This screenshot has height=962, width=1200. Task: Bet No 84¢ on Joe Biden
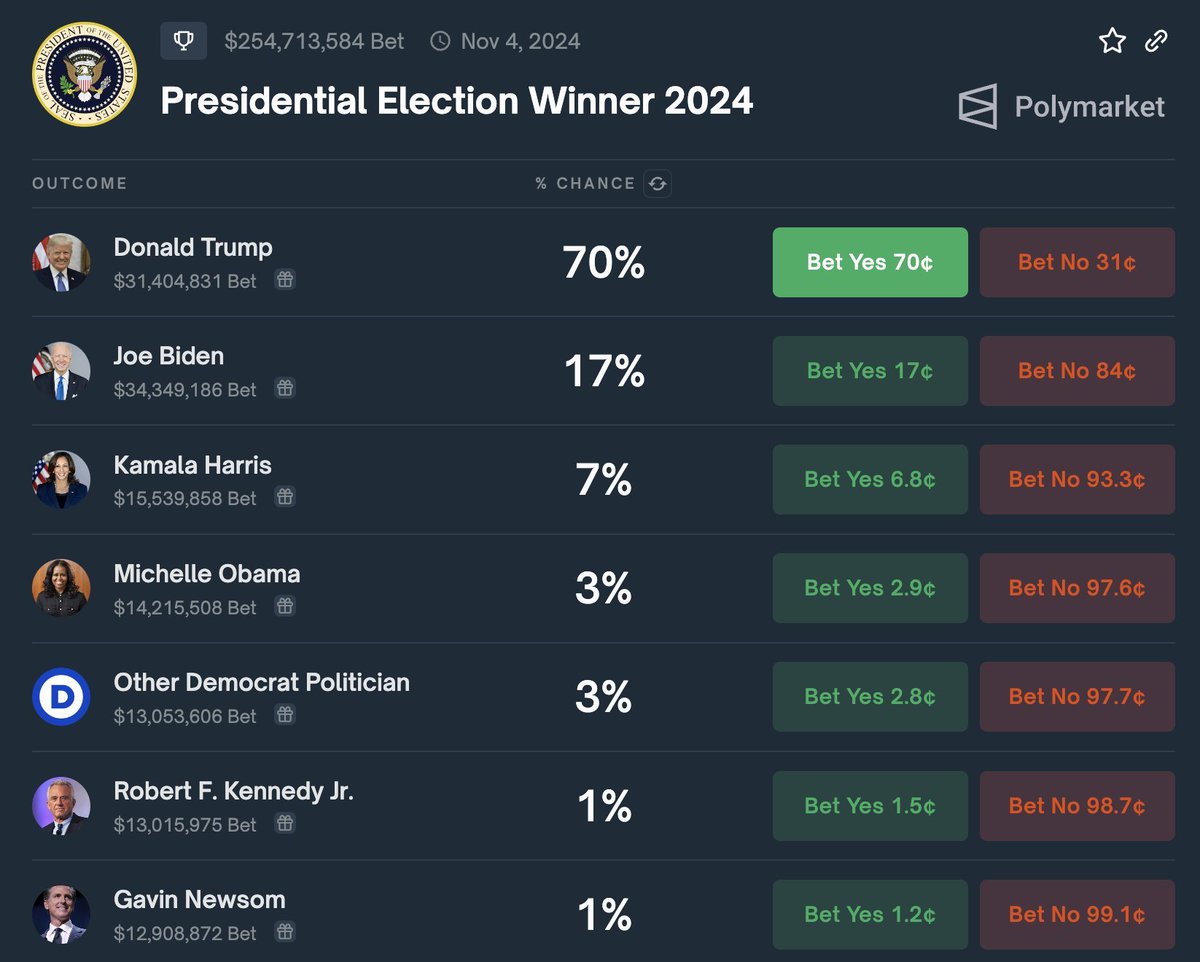1077,371
